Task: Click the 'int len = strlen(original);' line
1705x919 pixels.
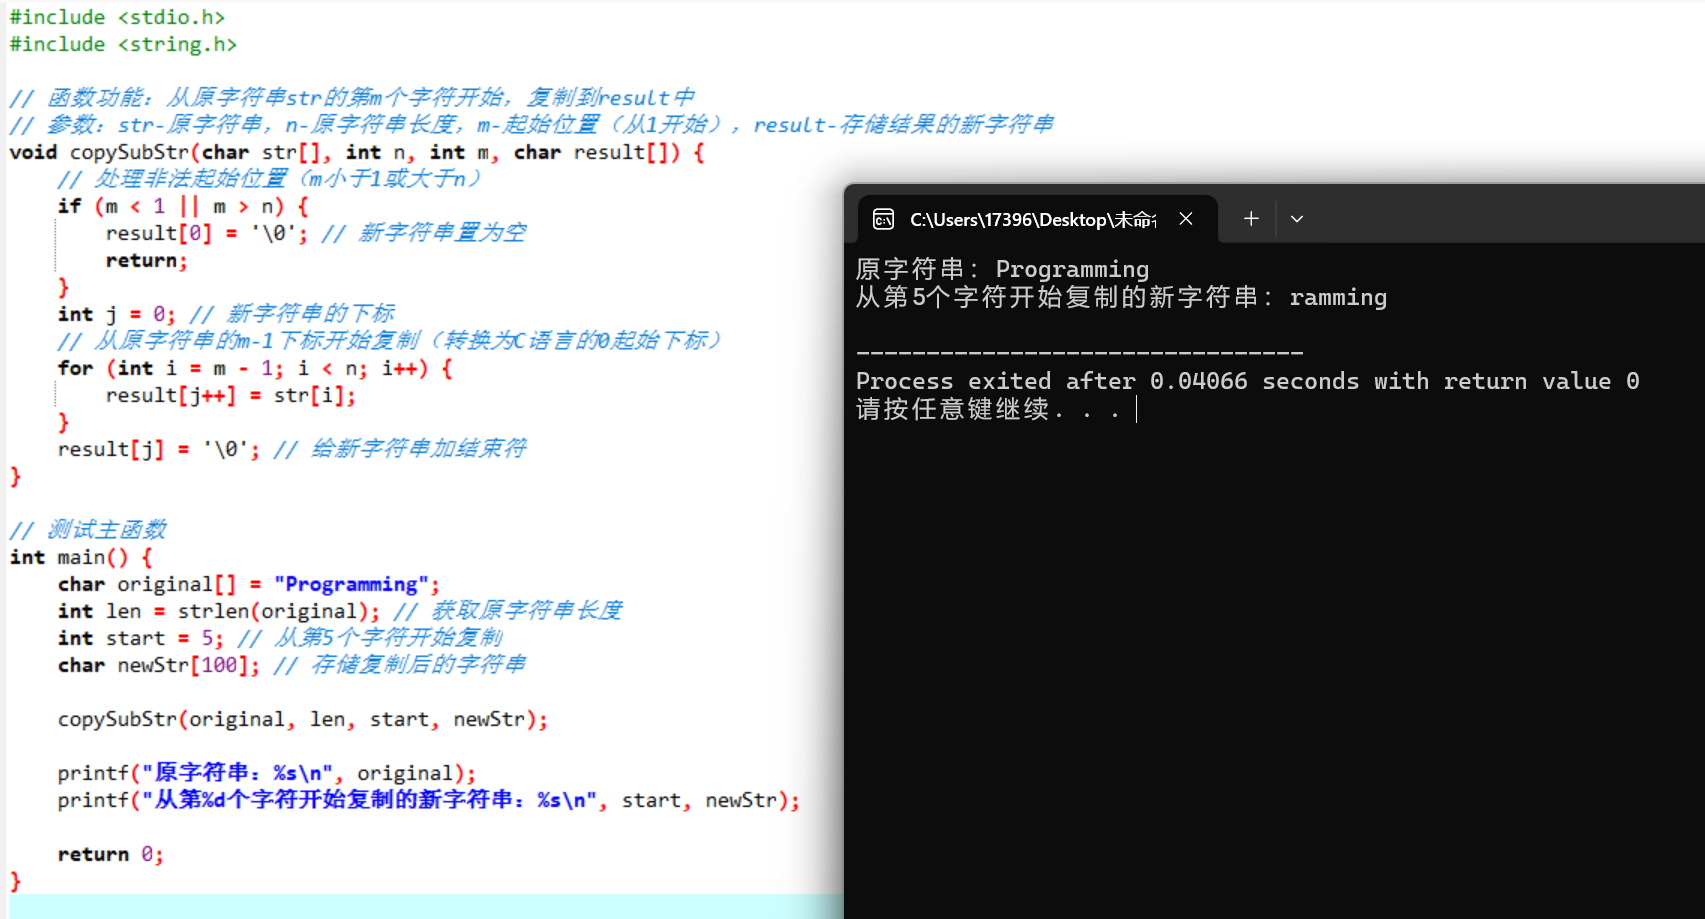Action: tap(218, 611)
